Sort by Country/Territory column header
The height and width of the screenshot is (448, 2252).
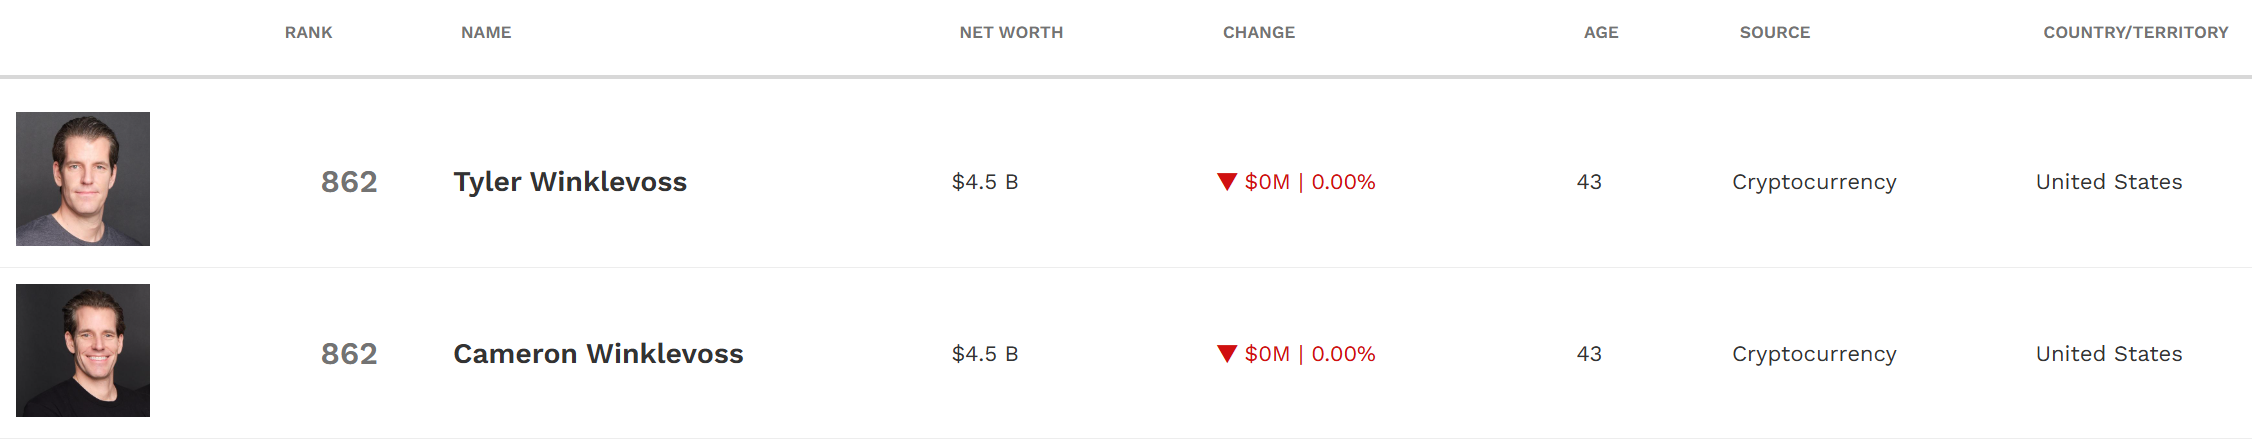point(2136,32)
